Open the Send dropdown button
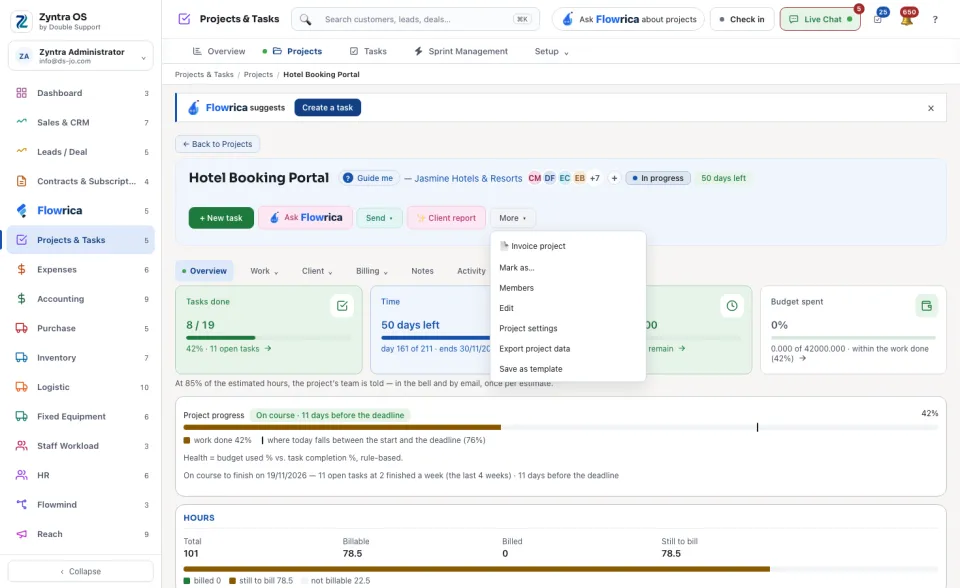Viewport: 960px width, 588px height. [x=380, y=218]
